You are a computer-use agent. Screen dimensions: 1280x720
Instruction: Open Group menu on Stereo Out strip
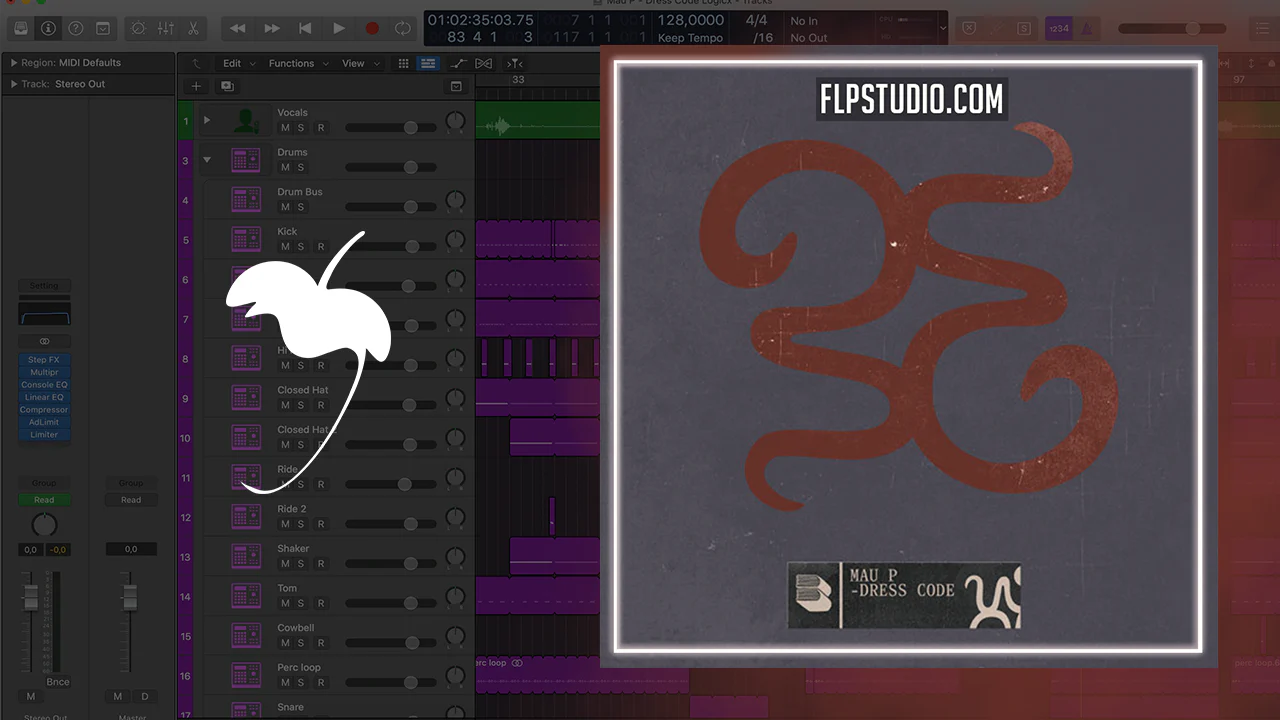pyautogui.click(x=44, y=483)
